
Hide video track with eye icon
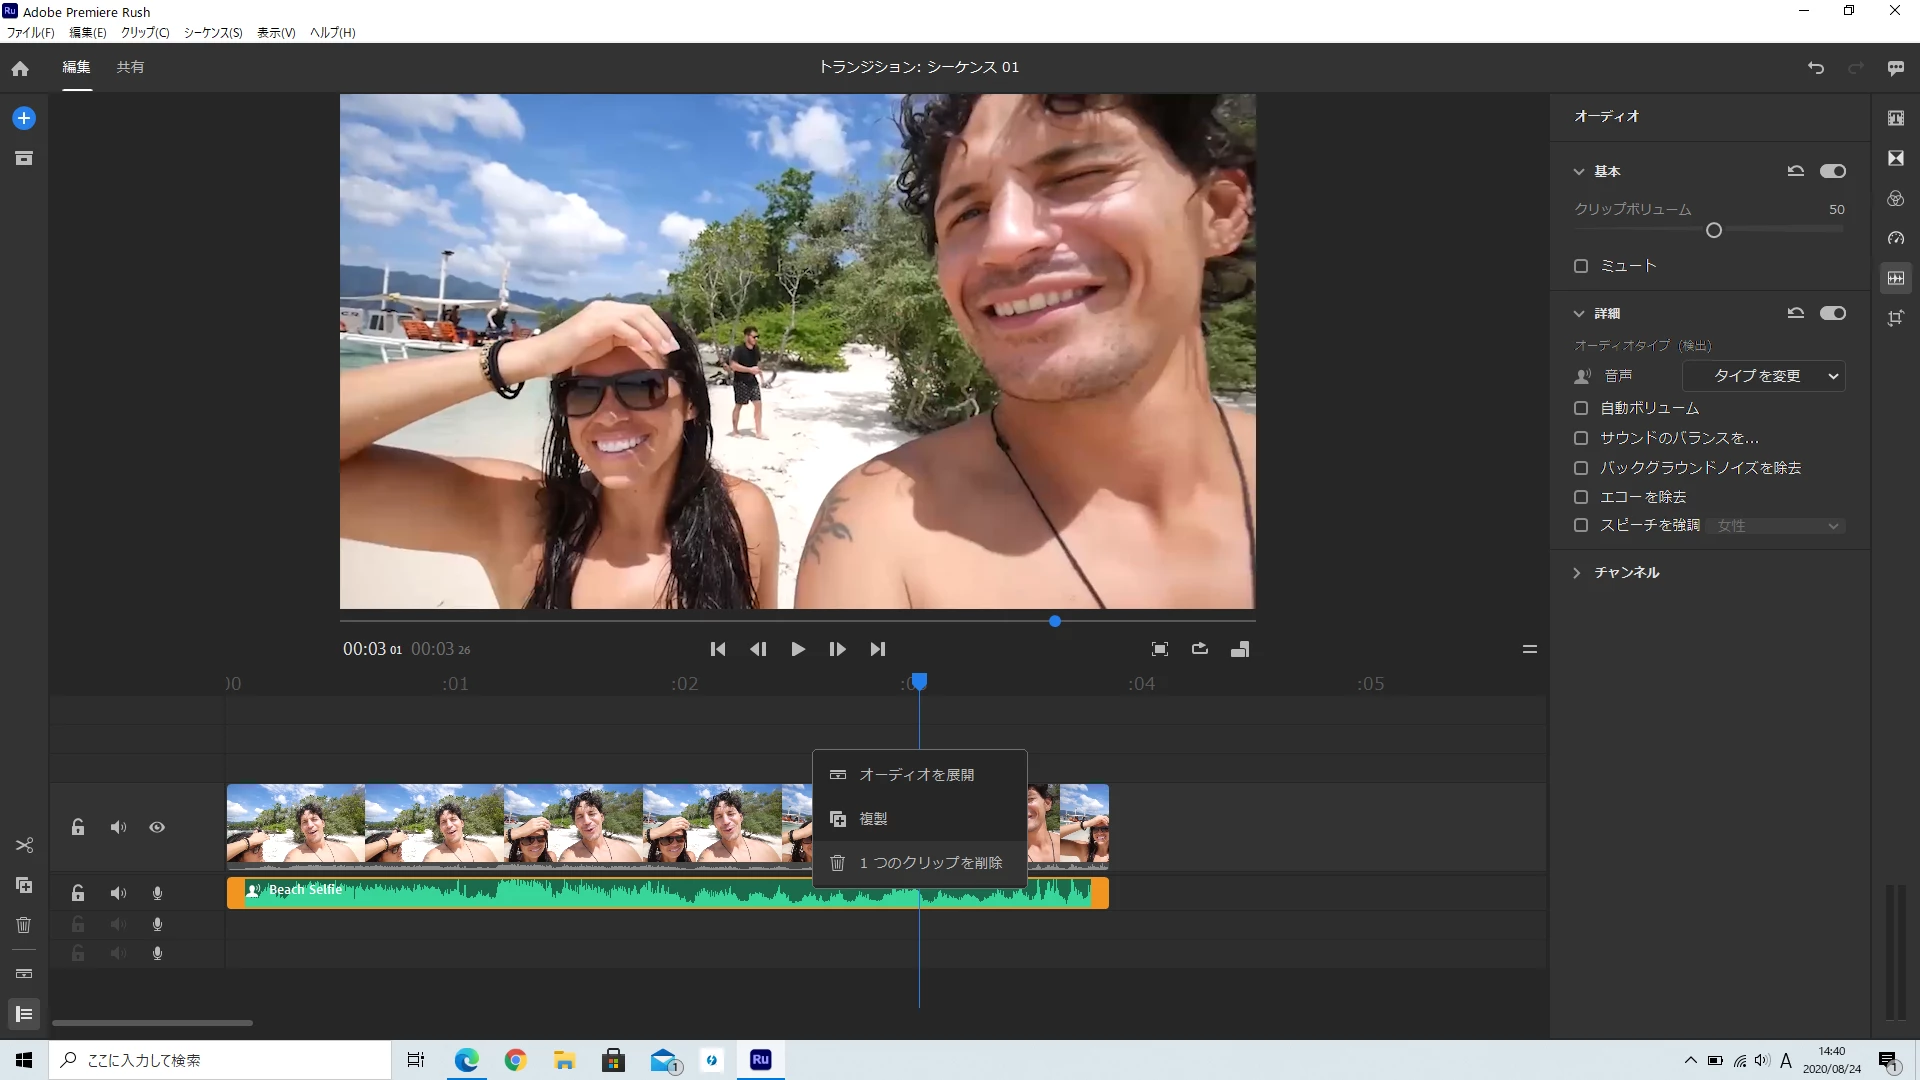[x=157, y=827]
